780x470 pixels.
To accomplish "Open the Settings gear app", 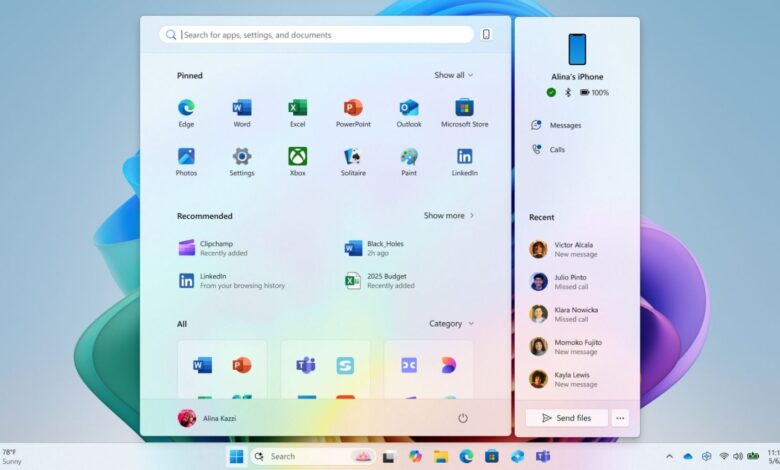I will [242, 162].
